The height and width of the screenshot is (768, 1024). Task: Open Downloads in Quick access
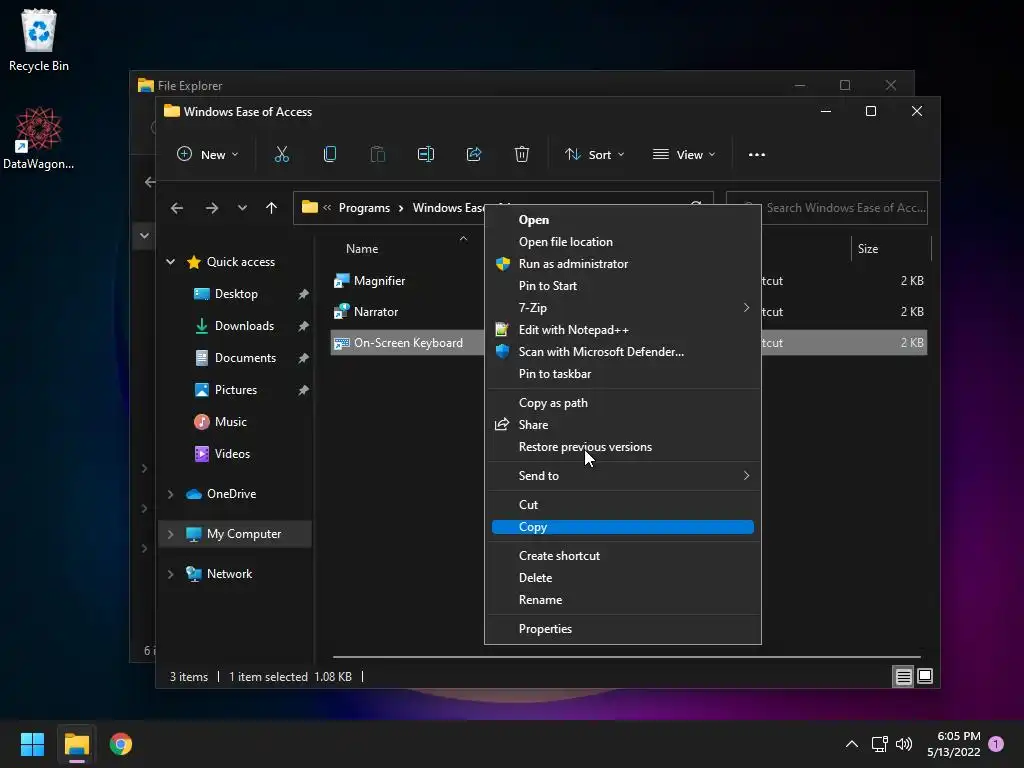(234, 326)
